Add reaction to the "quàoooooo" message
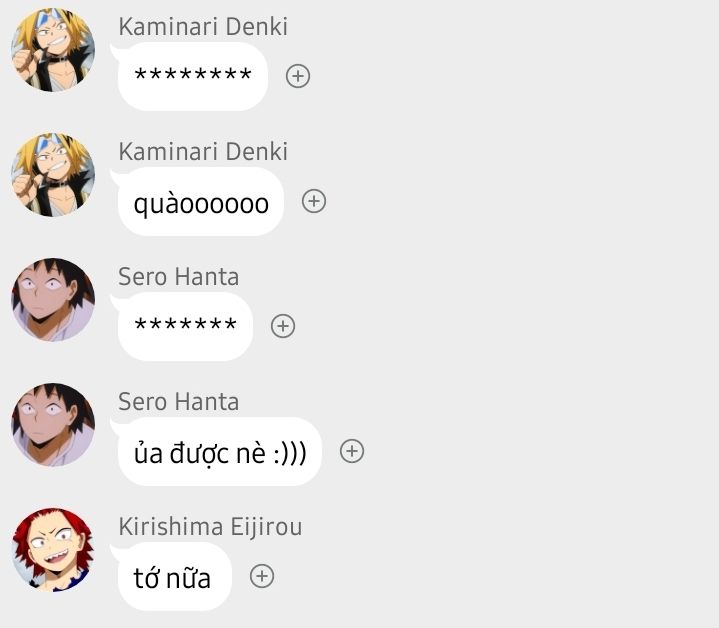 click(x=314, y=201)
